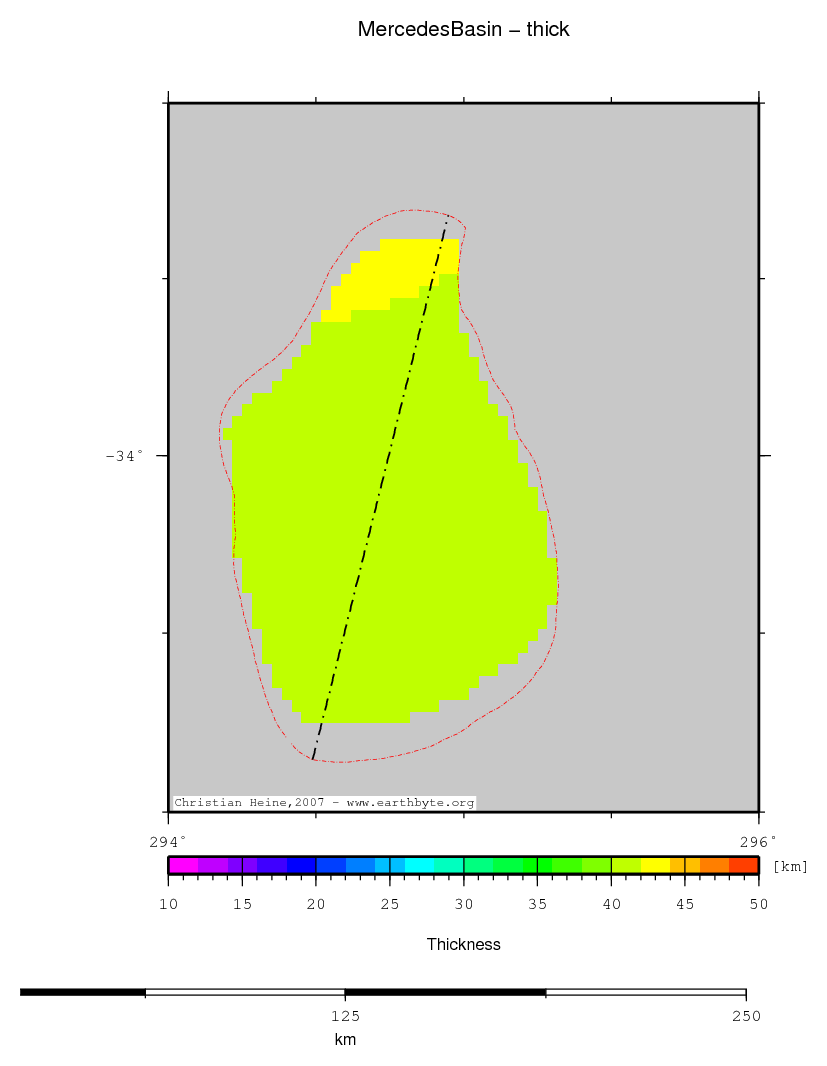Click the 125 mark on scale bar
Screen dimensions: 827x1066
[x=345, y=1016]
